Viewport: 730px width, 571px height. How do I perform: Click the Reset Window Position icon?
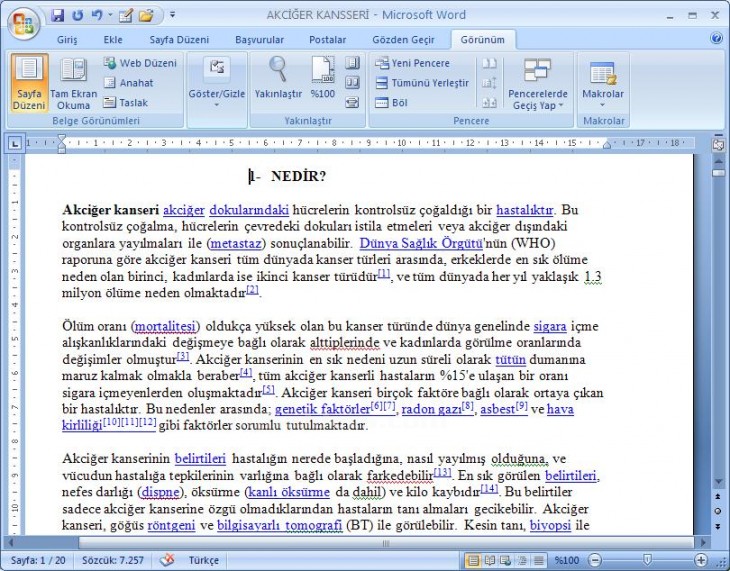[x=489, y=102]
